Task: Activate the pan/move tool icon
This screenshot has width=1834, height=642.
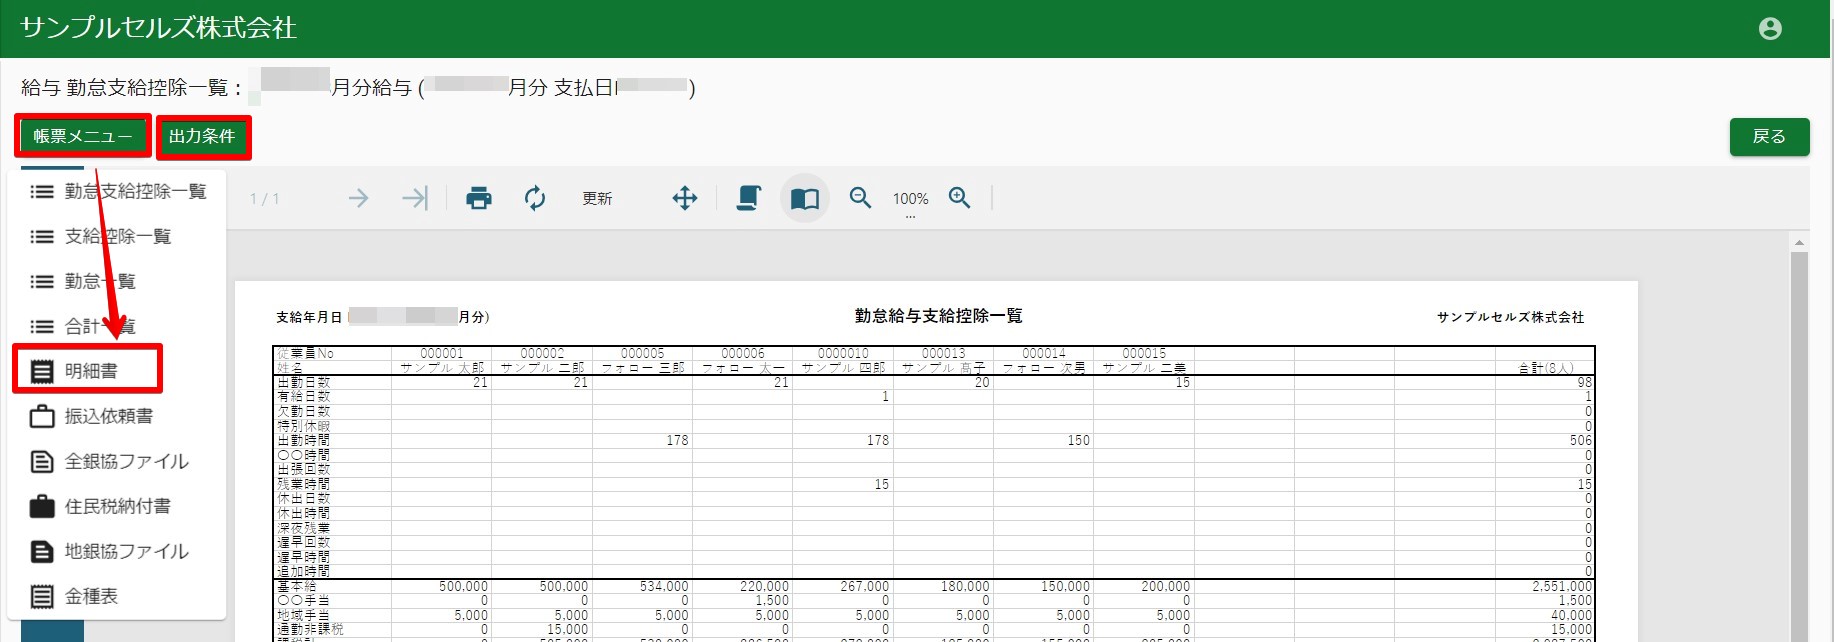Action: (685, 198)
